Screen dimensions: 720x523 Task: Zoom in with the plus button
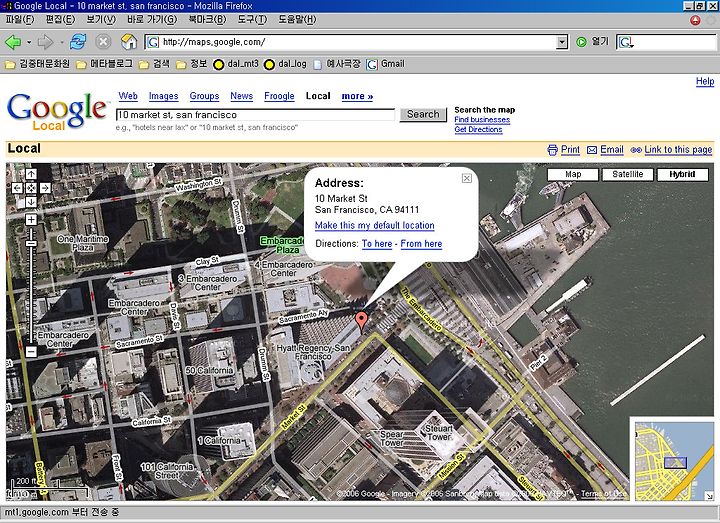coord(31,219)
